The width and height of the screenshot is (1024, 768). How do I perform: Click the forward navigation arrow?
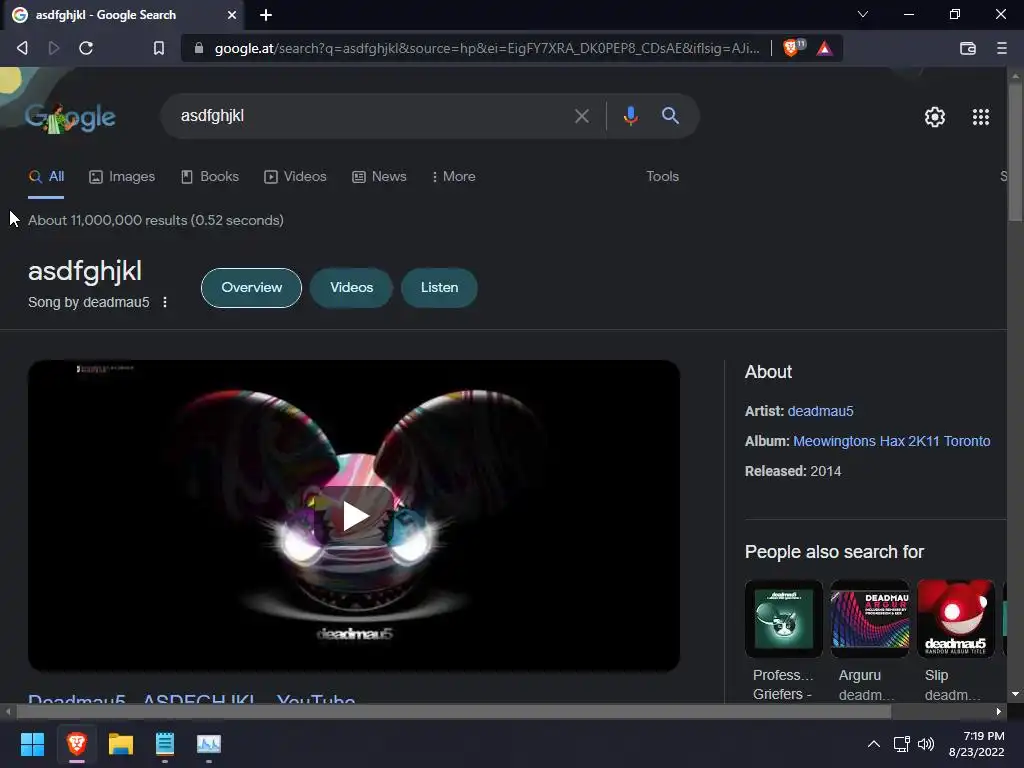[54, 48]
